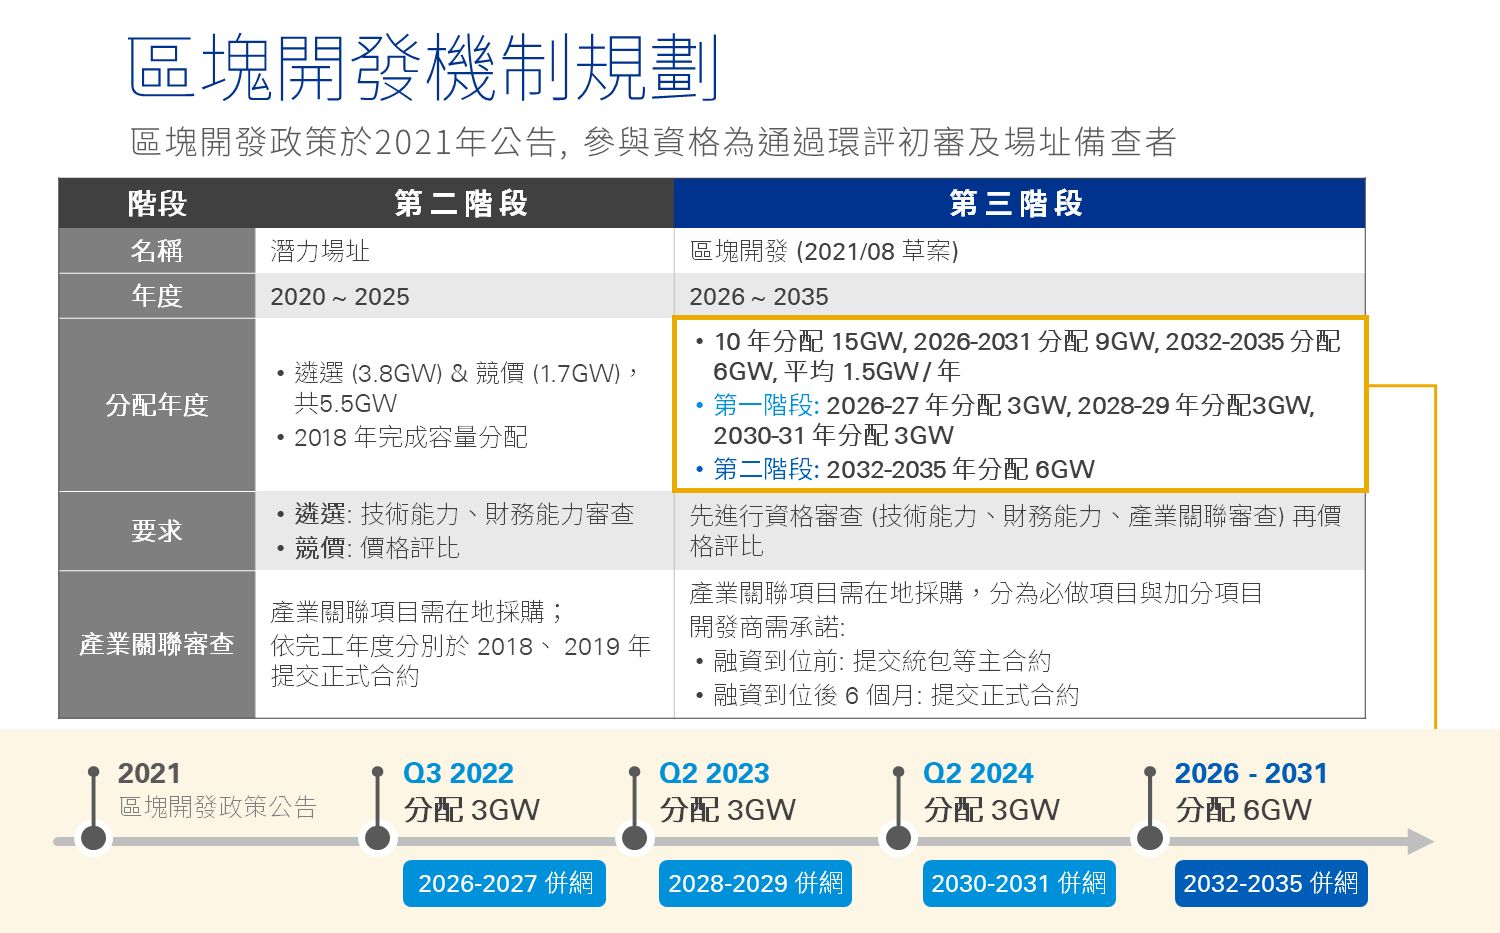The image size is (1500, 933).
Task: Click the 2030-2031 併網 blue label
Action: click(x=1018, y=884)
